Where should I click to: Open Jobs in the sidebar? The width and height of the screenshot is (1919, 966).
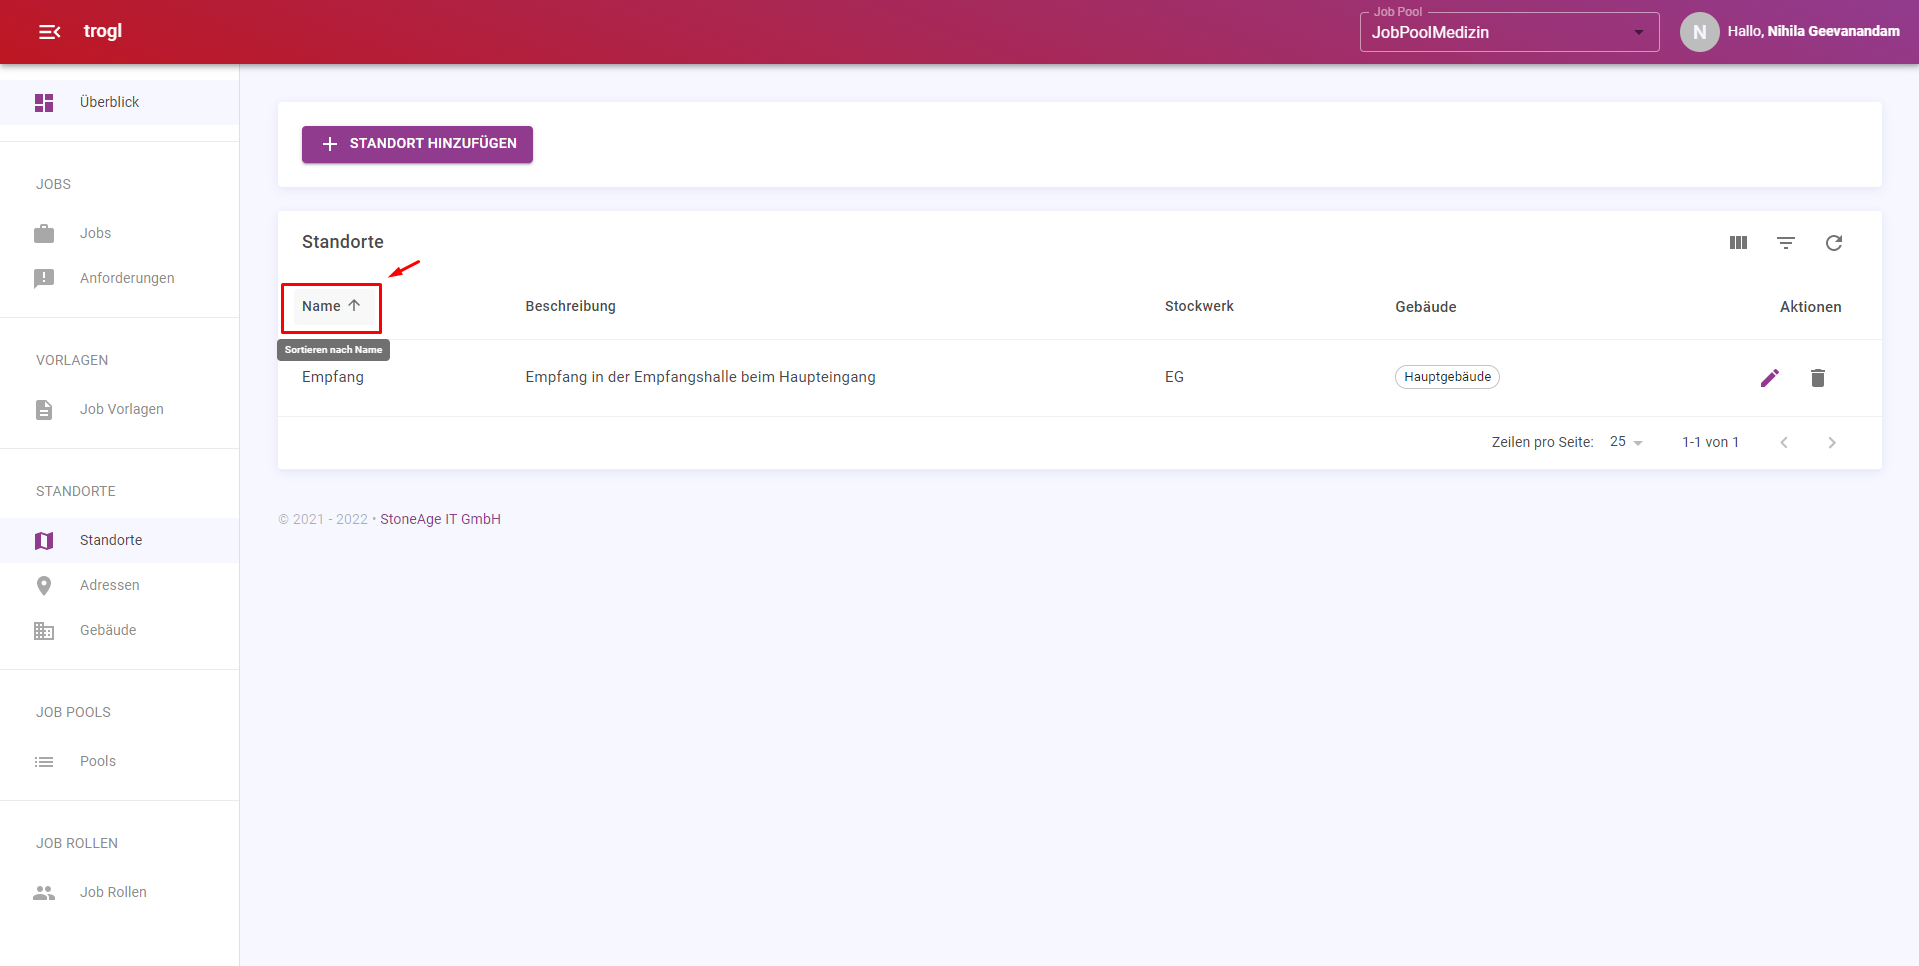tap(119, 233)
